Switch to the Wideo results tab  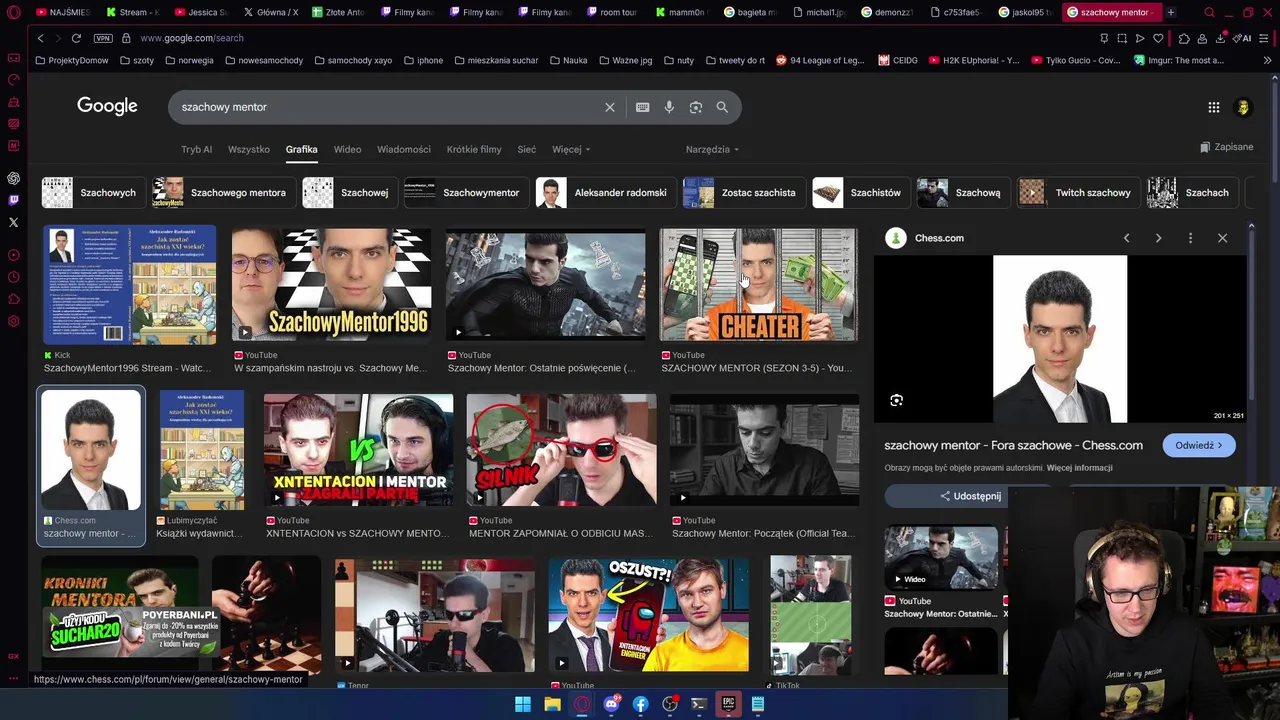pos(347,149)
